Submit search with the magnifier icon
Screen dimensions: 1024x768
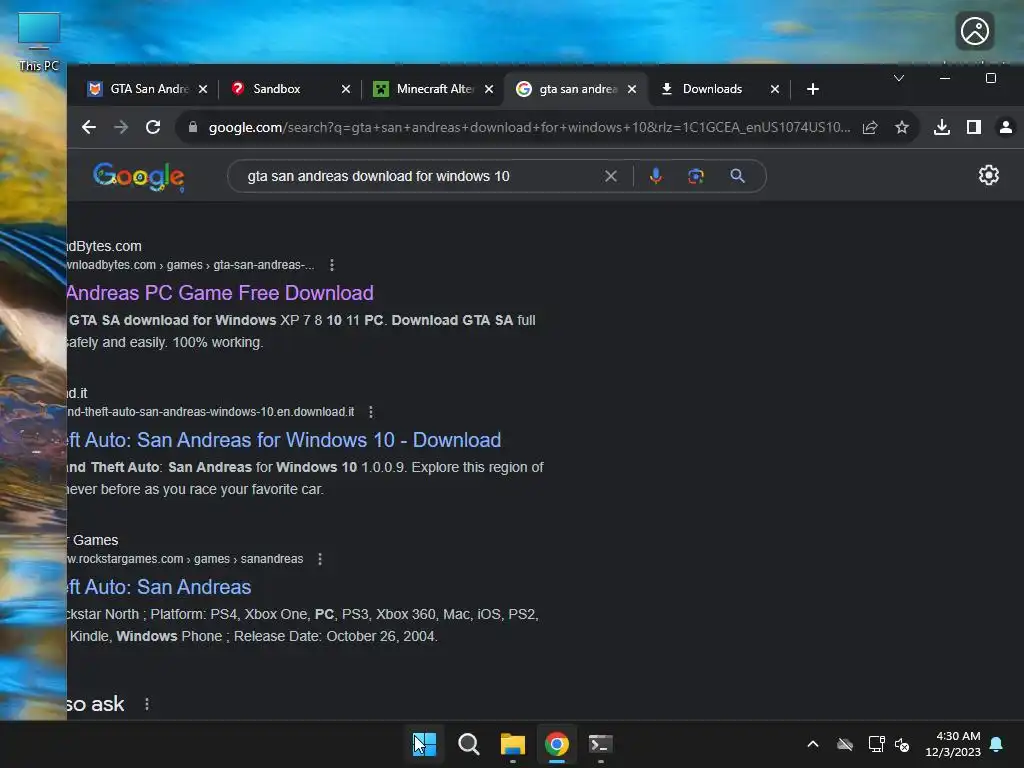737,176
